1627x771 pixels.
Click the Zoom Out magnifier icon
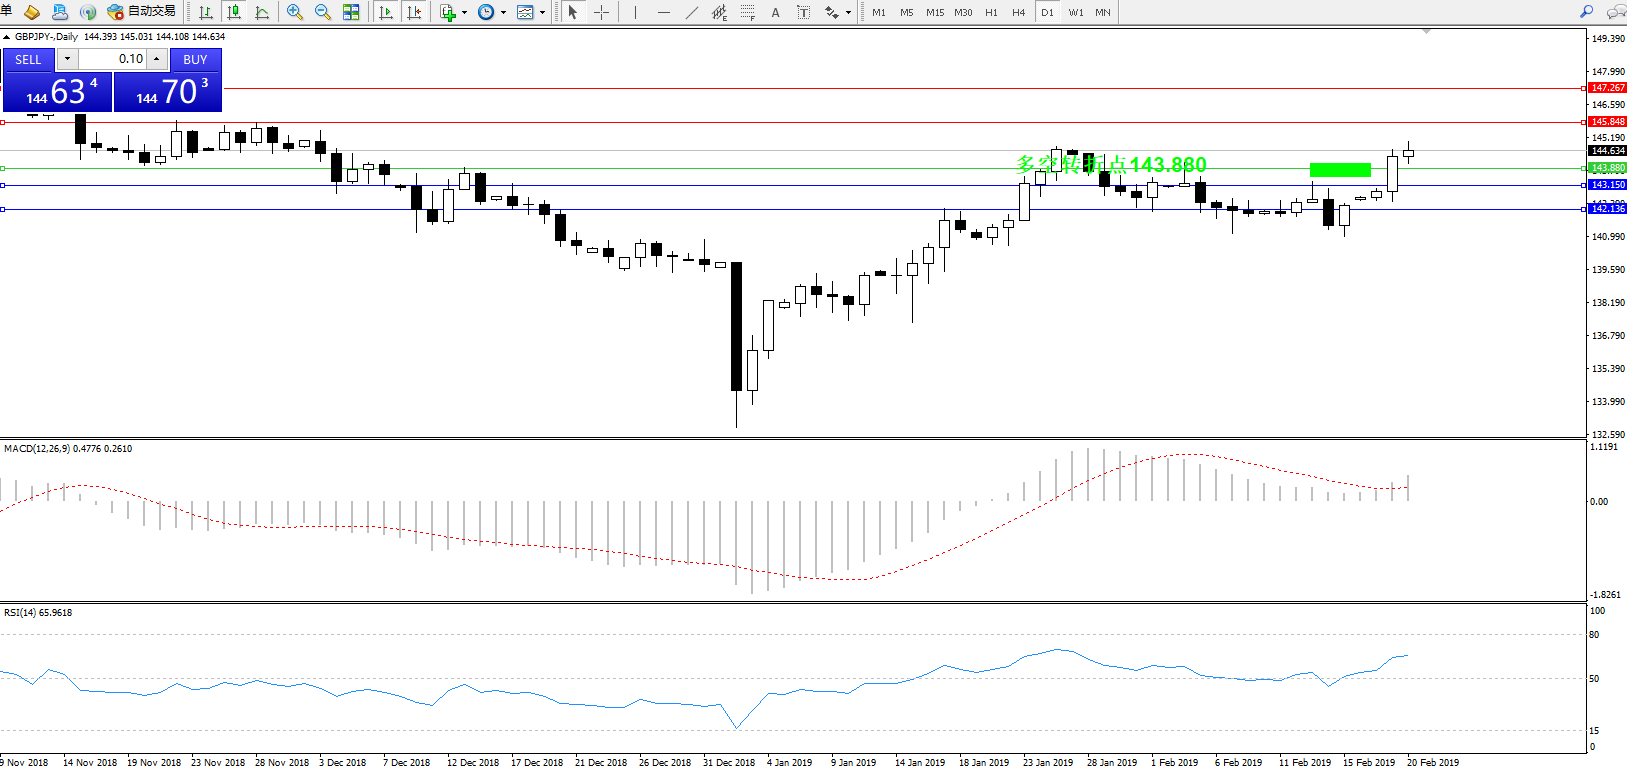pos(322,12)
